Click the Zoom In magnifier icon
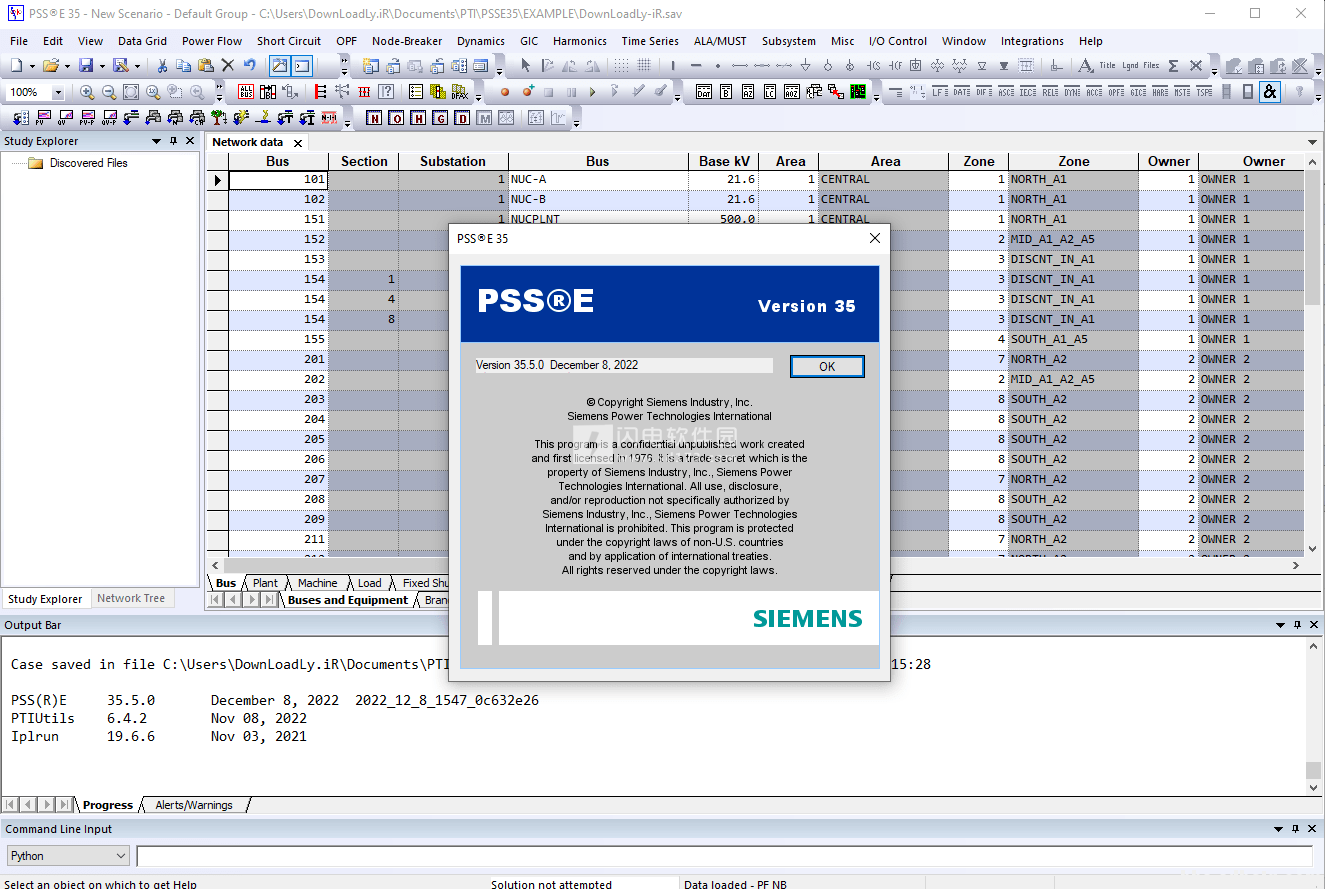Image resolution: width=1325 pixels, height=889 pixels. pos(87,92)
